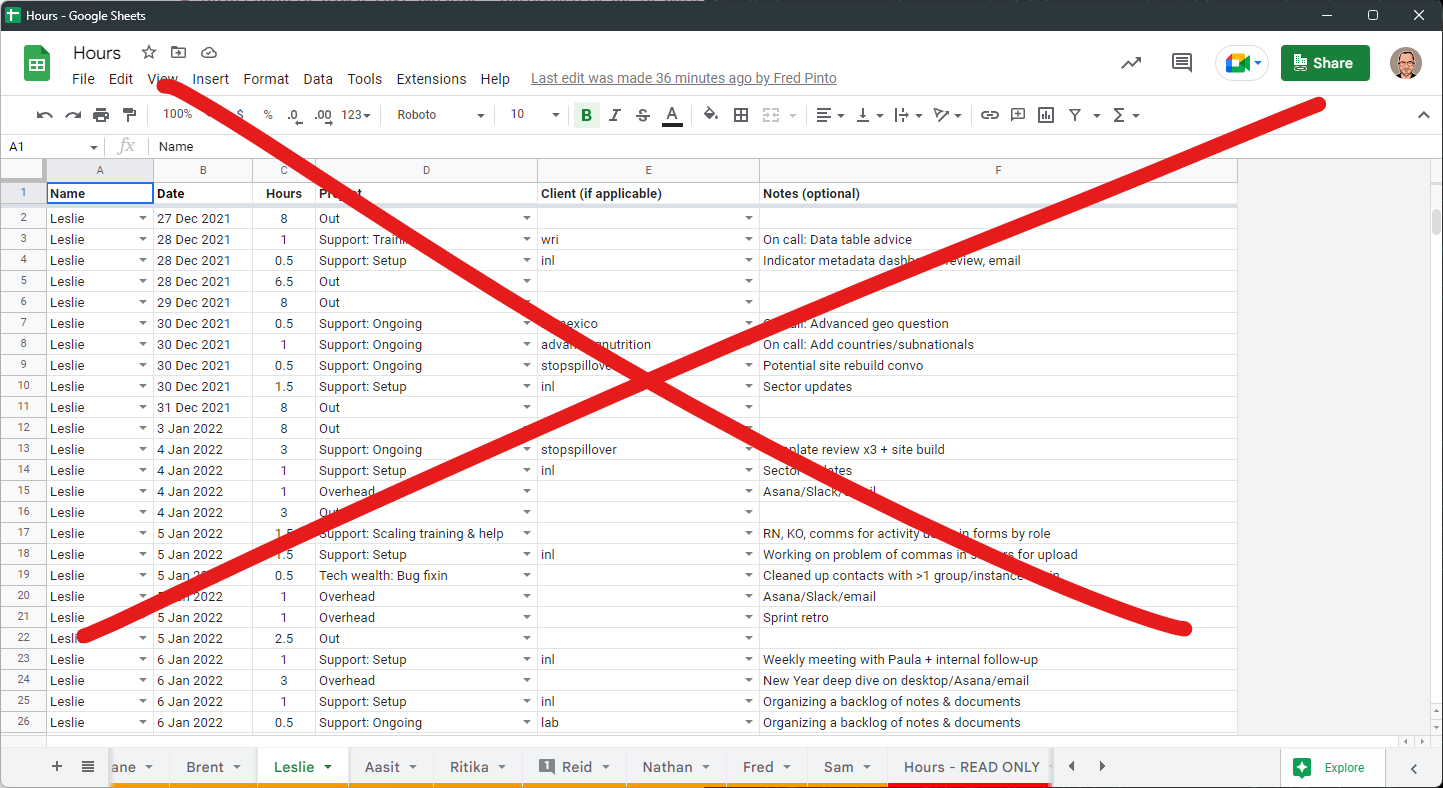Image resolution: width=1443 pixels, height=788 pixels.
Task: Click the Insert chart icon
Action: coord(1046,115)
